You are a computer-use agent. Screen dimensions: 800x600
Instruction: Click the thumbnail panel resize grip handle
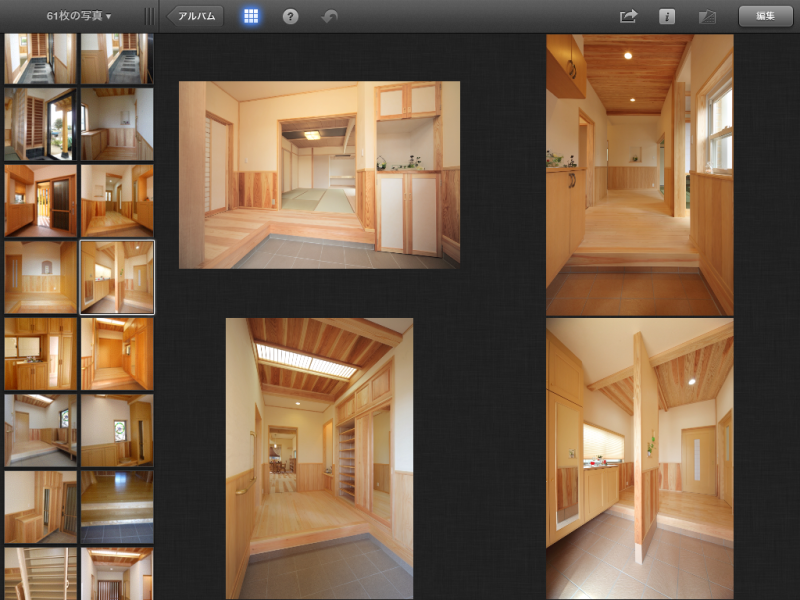point(149,16)
